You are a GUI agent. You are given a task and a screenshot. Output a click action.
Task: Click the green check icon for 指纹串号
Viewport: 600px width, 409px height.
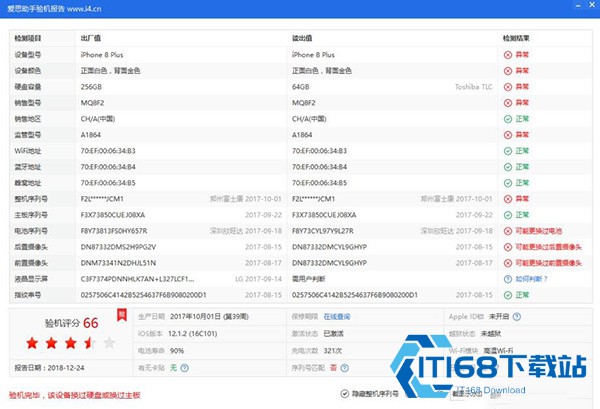point(508,295)
